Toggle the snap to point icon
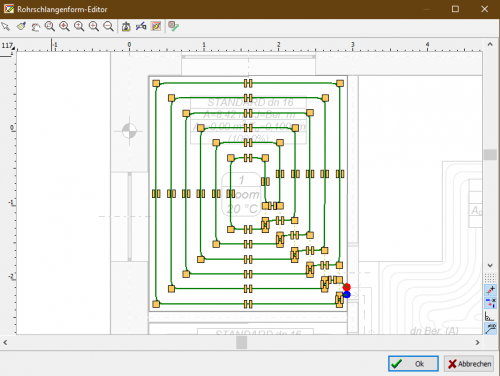500x376 pixels. click(490, 290)
